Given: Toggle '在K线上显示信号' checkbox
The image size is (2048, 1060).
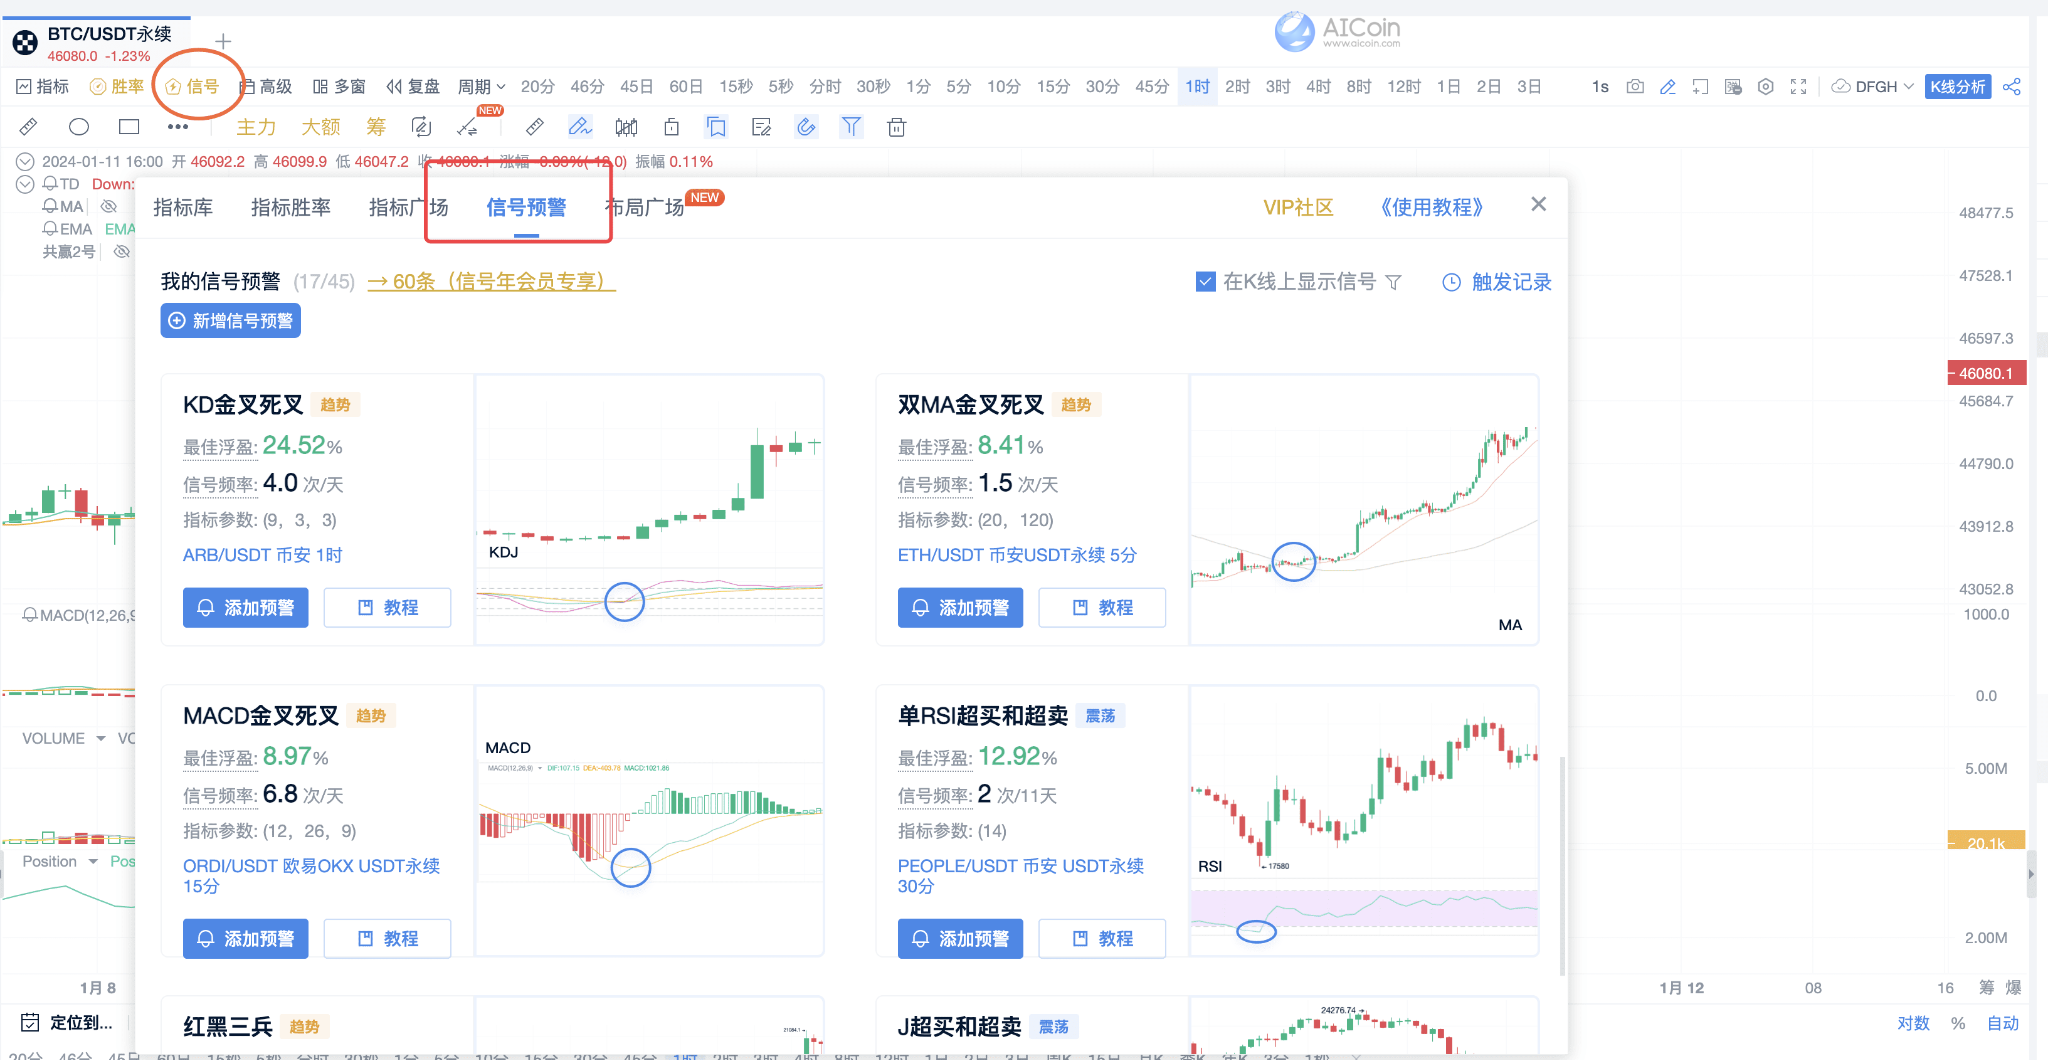Looking at the screenshot, I should point(1205,281).
